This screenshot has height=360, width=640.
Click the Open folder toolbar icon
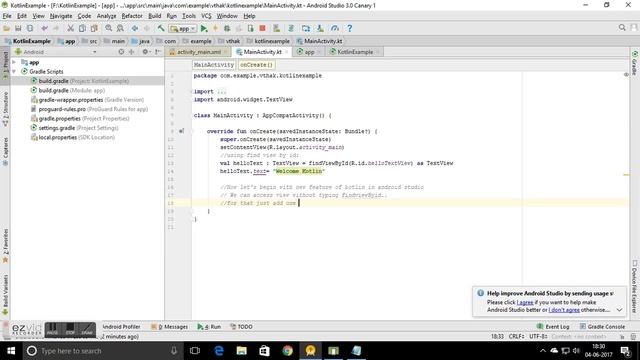pyautogui.click(x=7, y=28)
